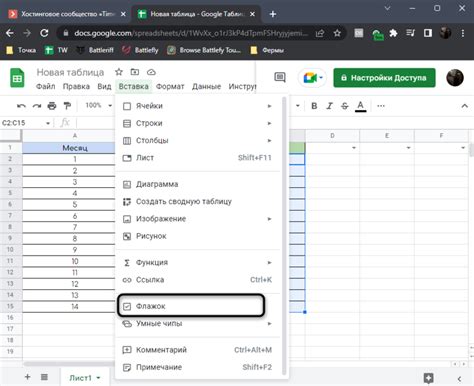
Task: Choose Создать сводную таблицу
Action: tap(199, 202)
